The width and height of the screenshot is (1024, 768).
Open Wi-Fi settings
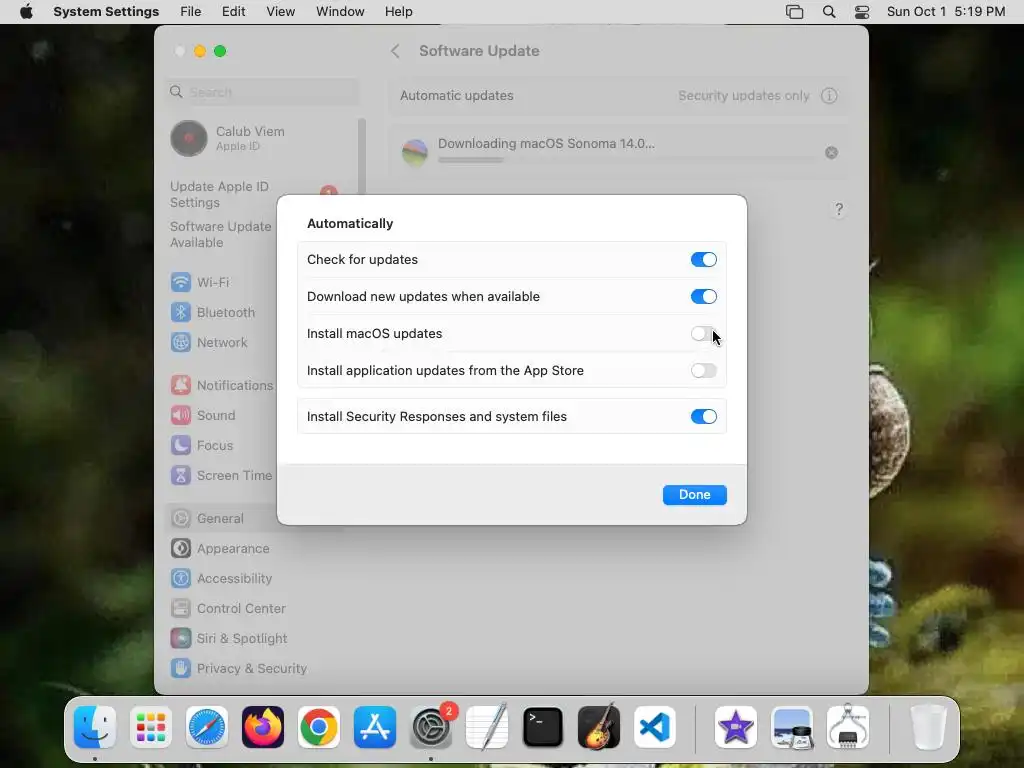[x=200, y=282]
